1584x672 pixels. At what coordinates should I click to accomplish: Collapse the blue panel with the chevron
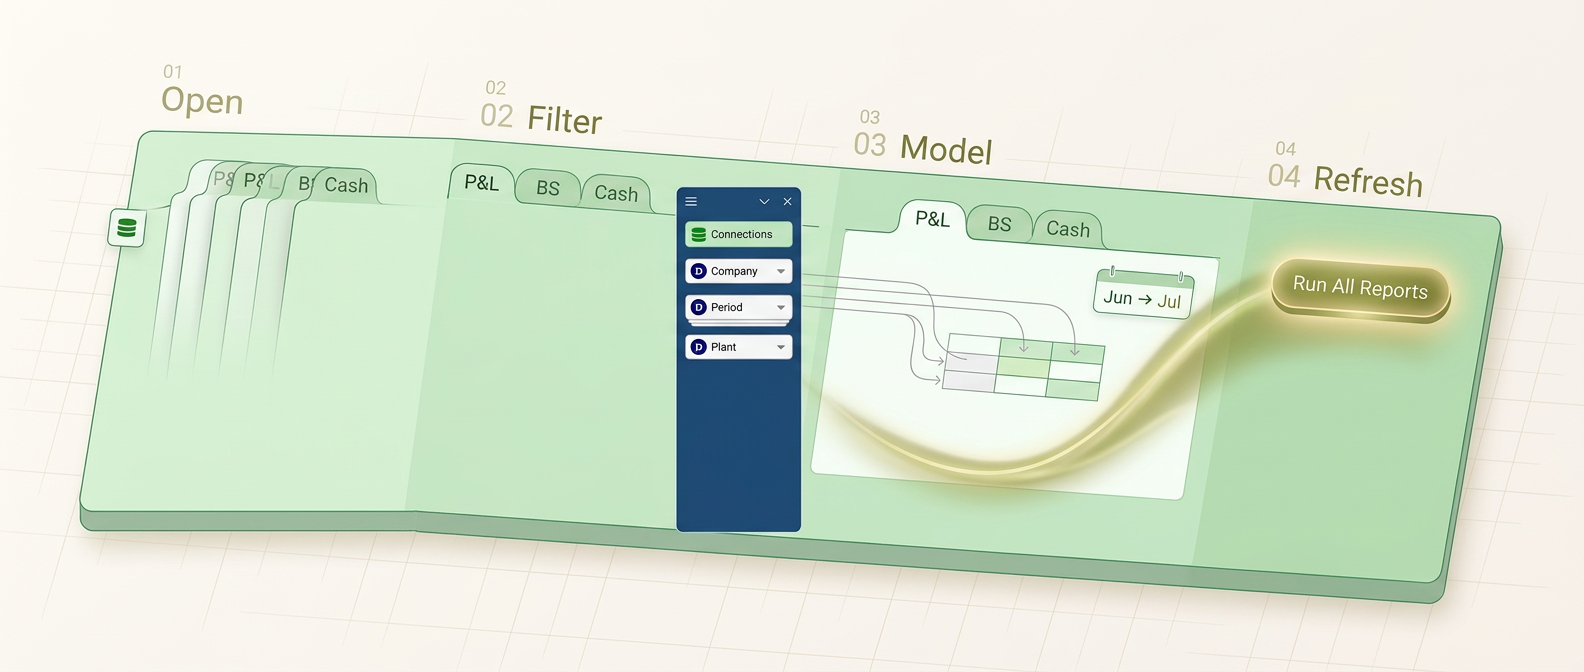point(764,202)
